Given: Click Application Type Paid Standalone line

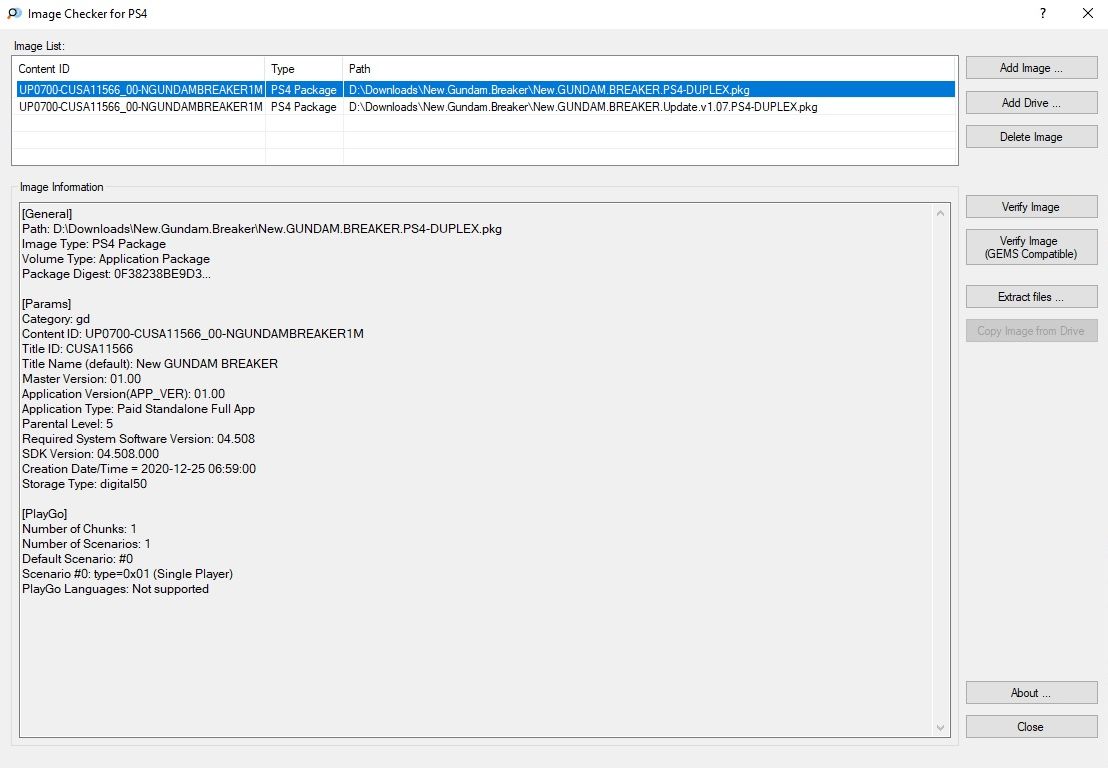Looking at the screenshot, I should 138,408.
